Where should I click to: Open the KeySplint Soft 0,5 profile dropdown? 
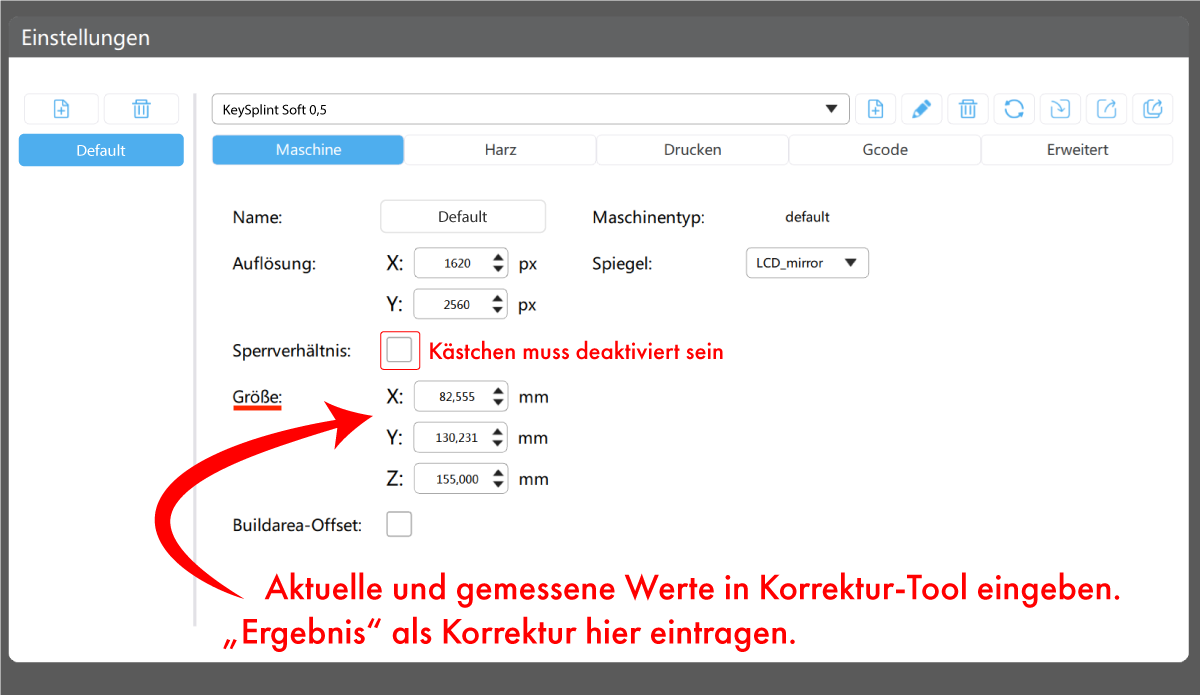tap(530, 109)
